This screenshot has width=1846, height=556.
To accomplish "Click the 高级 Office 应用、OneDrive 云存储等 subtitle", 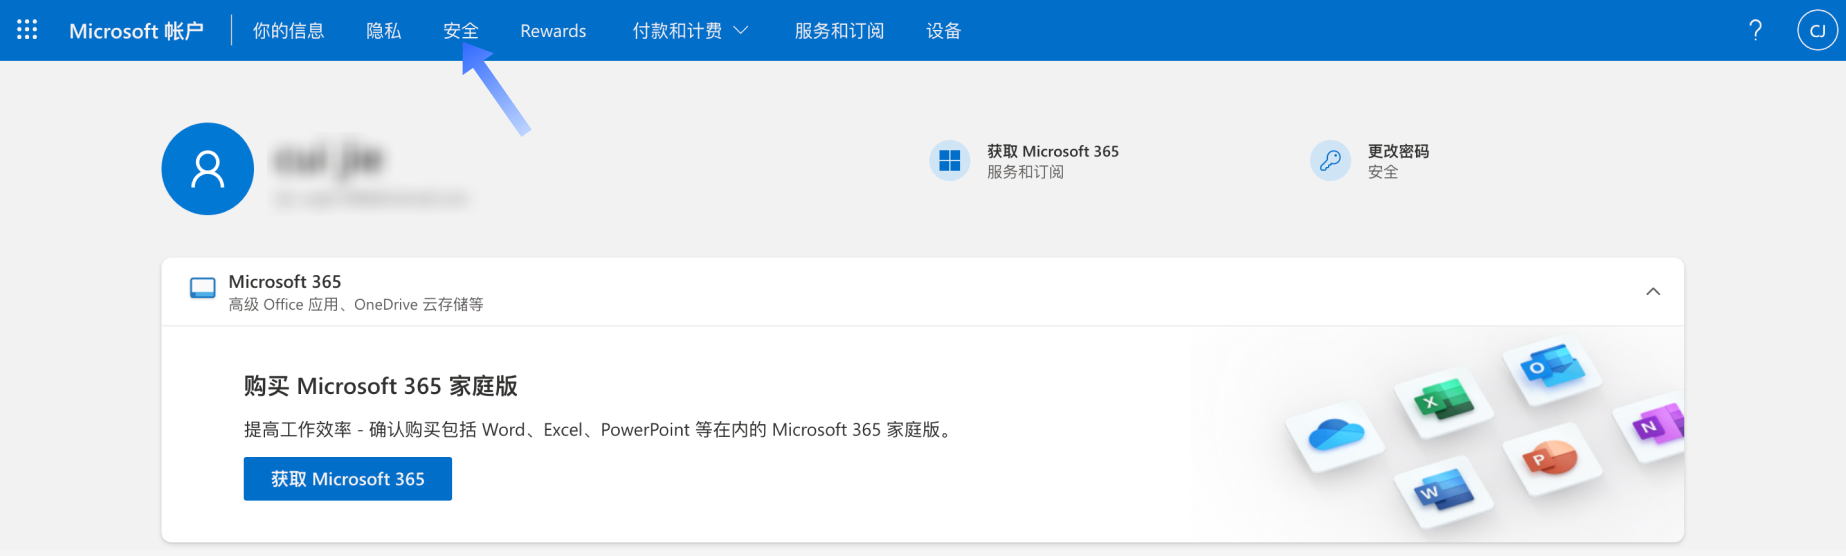I will point(356,304).
